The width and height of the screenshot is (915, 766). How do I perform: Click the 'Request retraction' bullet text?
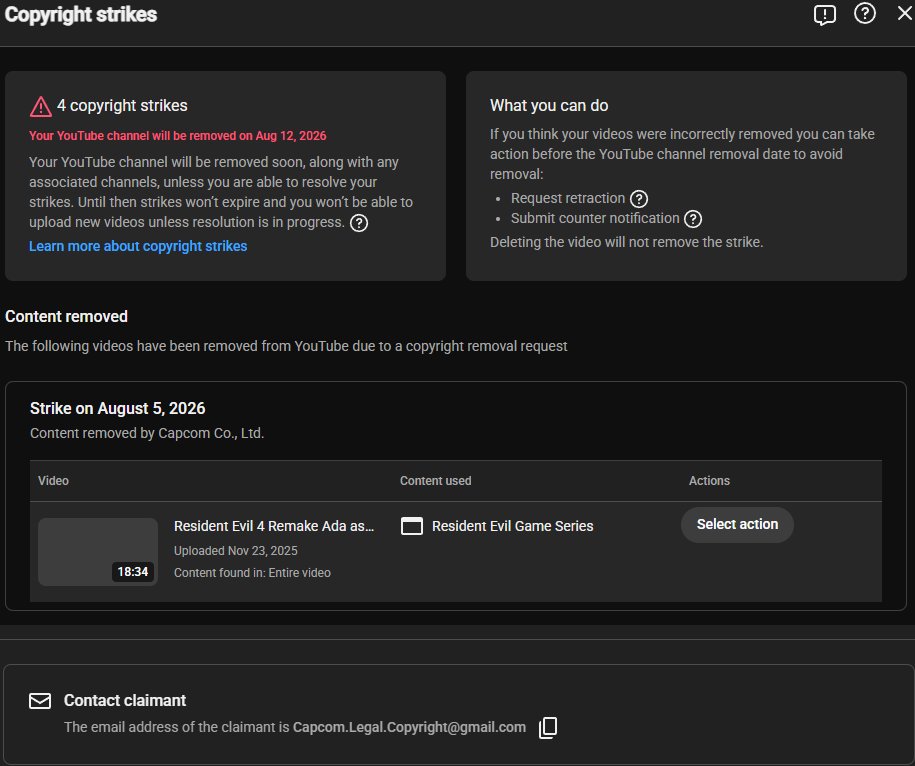(568, 198)
